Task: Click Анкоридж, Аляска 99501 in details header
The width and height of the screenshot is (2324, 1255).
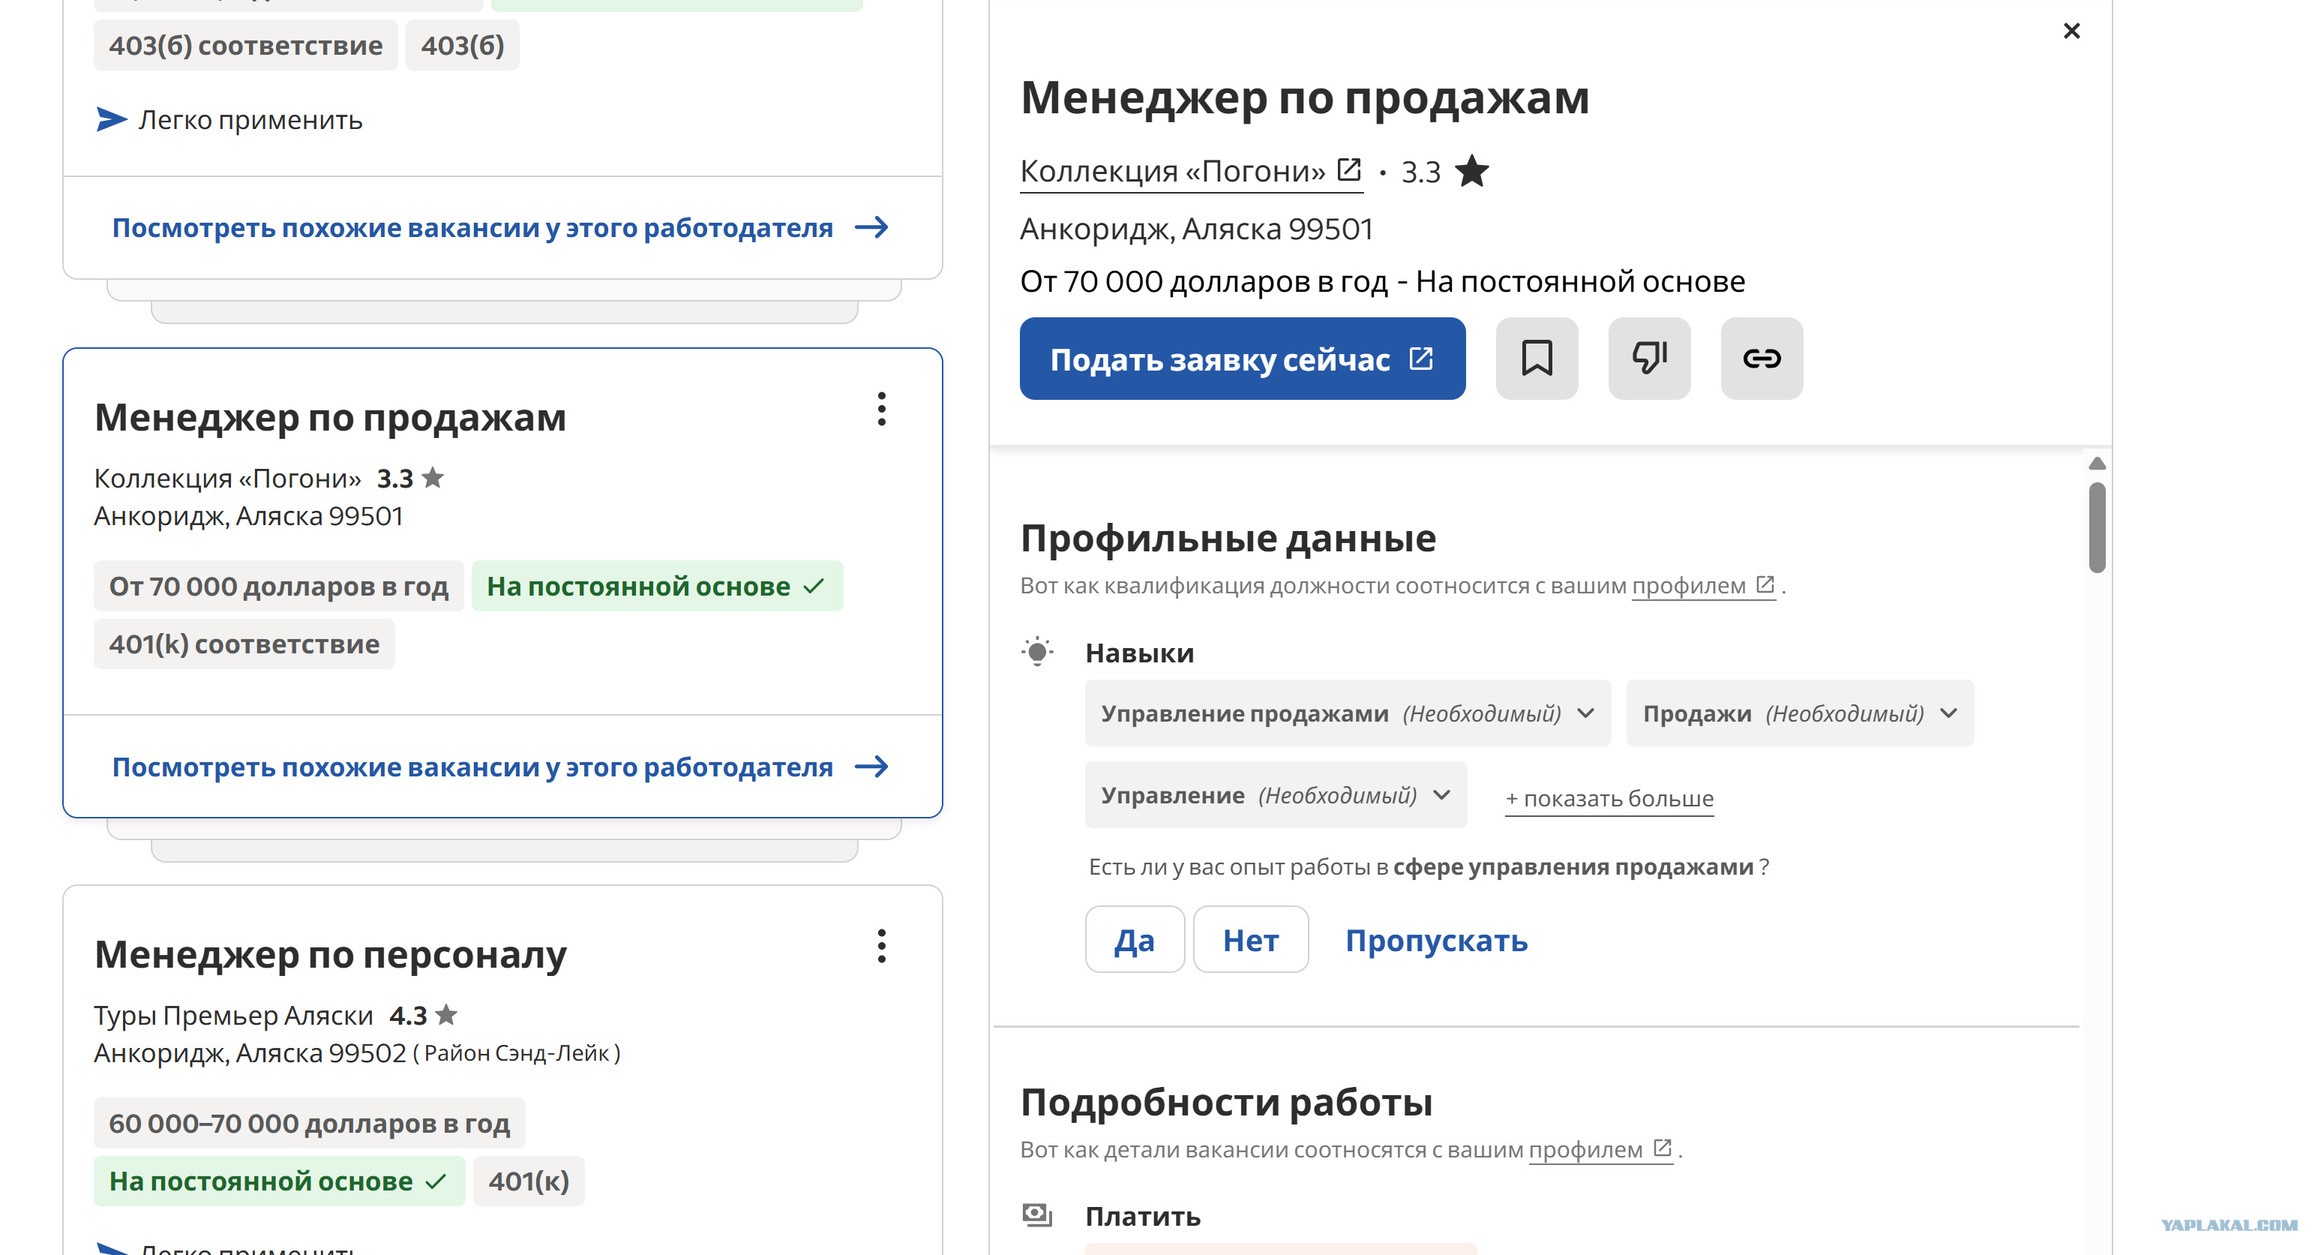Action: [1196, 229]
